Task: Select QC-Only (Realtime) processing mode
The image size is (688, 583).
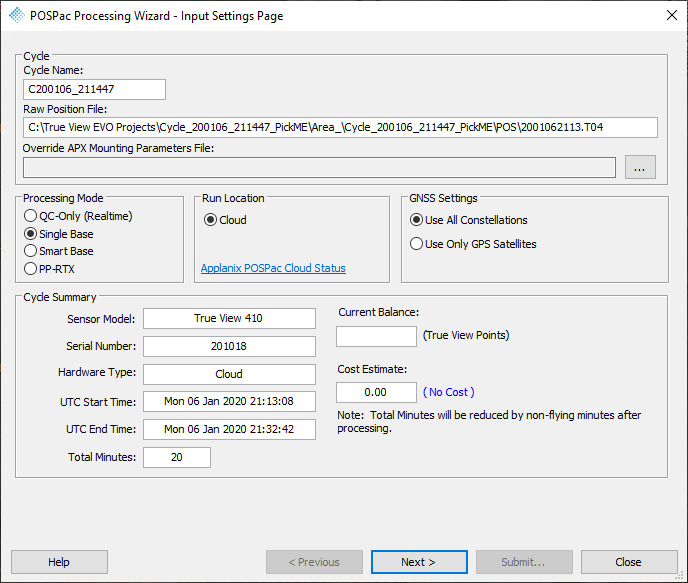Action: click(x=78, y=216)
